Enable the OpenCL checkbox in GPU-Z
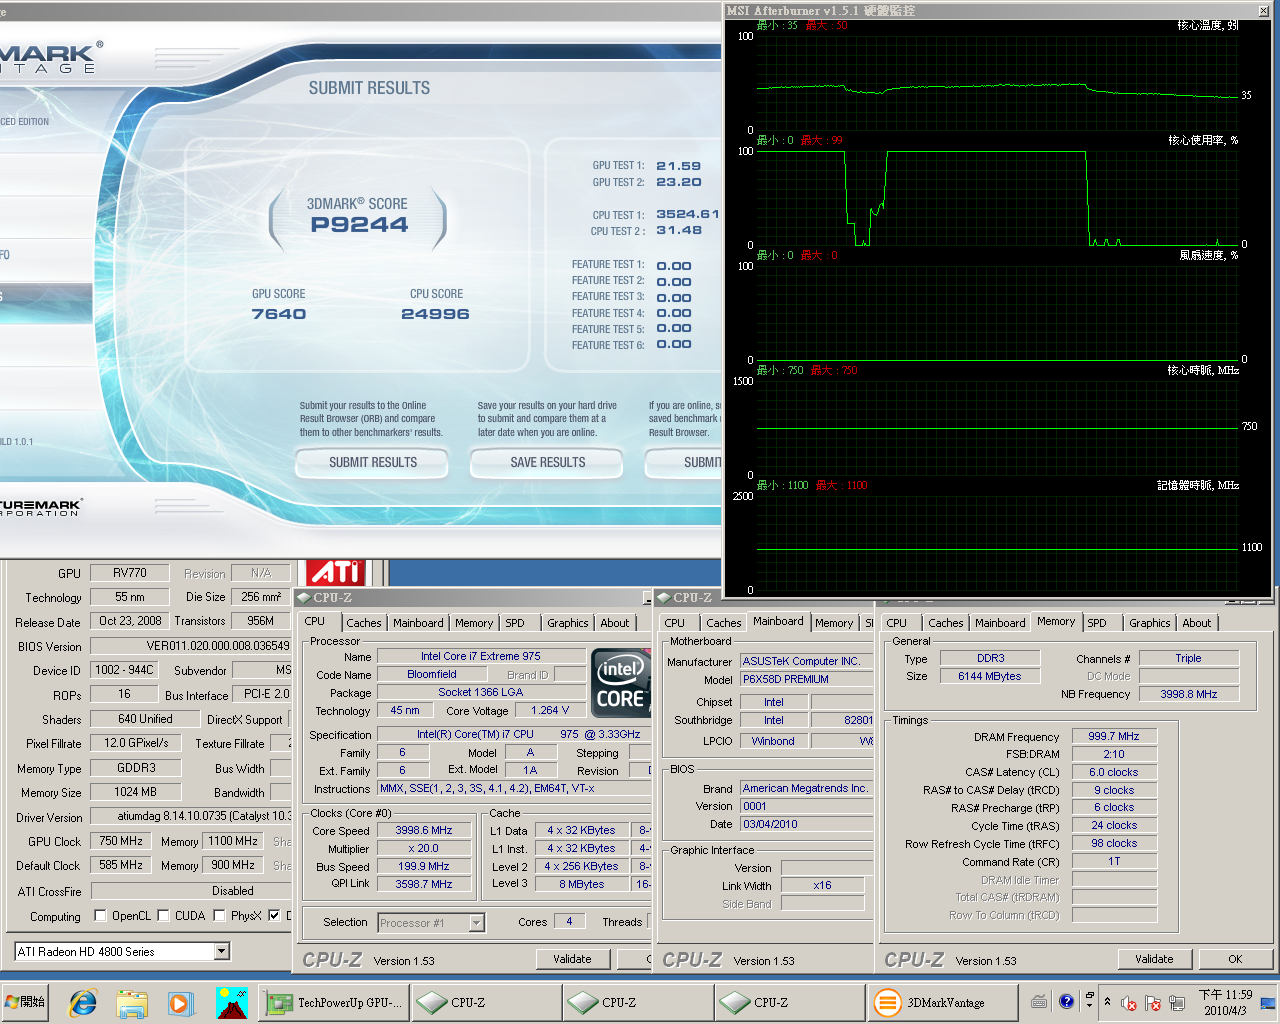The width and height of the screenshot is (1280, 1024). pyautogui.click(x=100, y=916)
